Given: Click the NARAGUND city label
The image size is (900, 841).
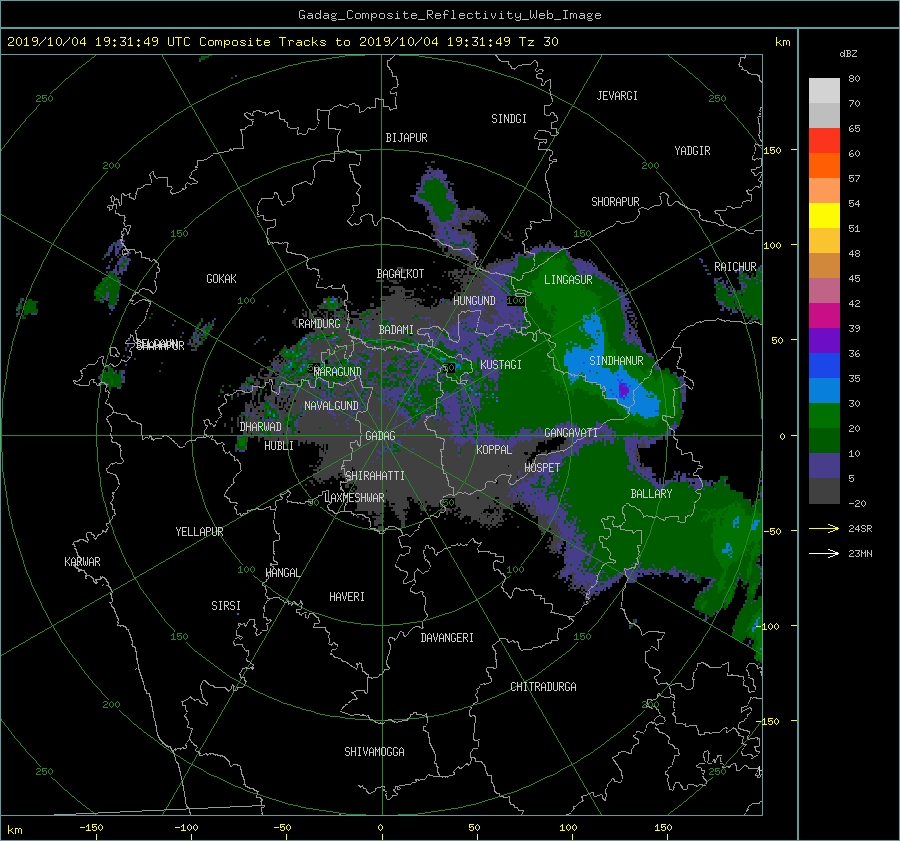Looking at the screenshot, I should click(337, 371).
